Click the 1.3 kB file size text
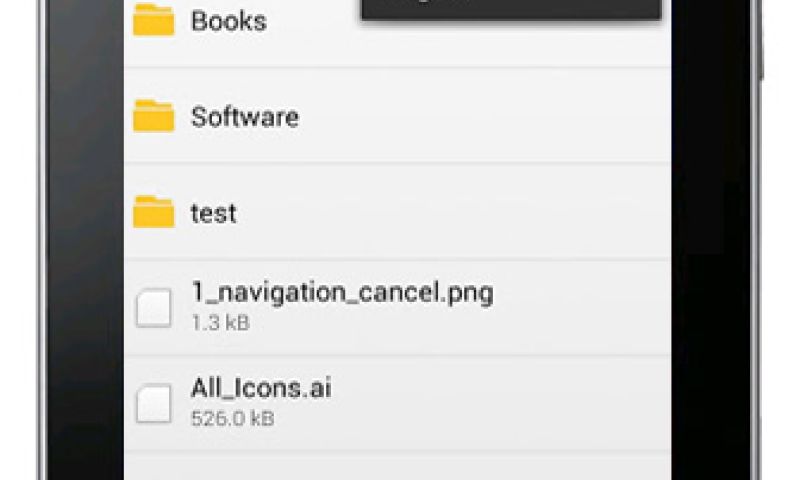This screenshot has width=800, height=480. [220, 323]
